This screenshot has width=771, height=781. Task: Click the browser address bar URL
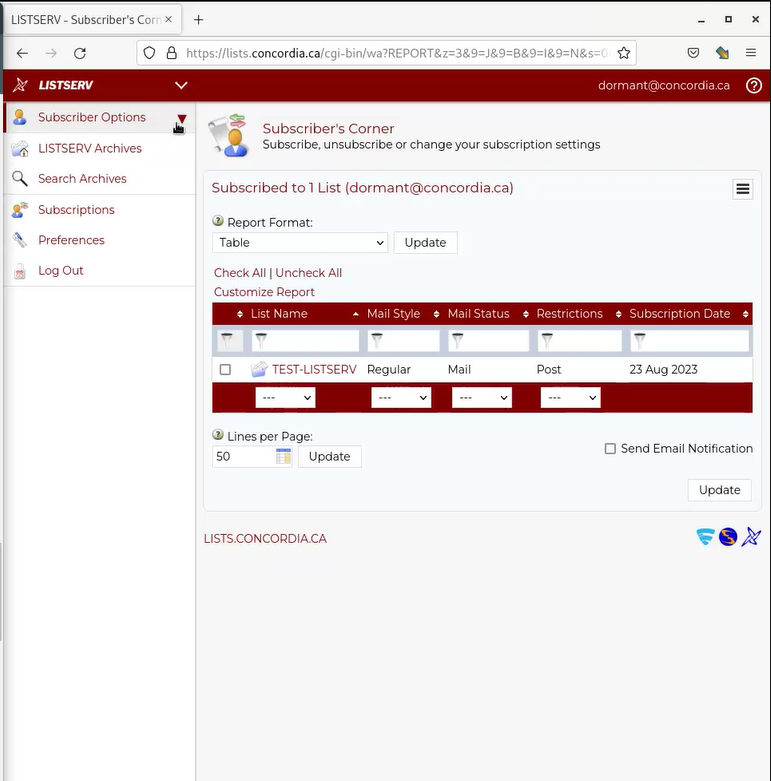[397, 53]
